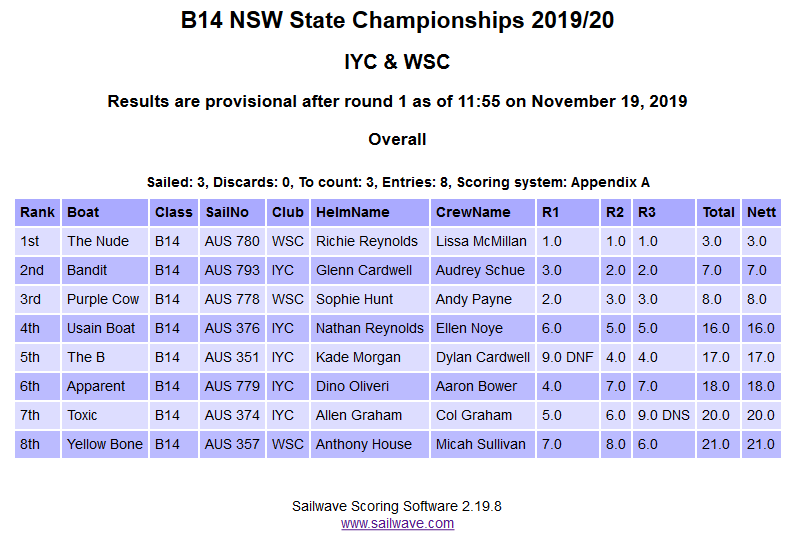Click the 9.0 DNF score cell

pyautogui.click(x=568, y=357)
